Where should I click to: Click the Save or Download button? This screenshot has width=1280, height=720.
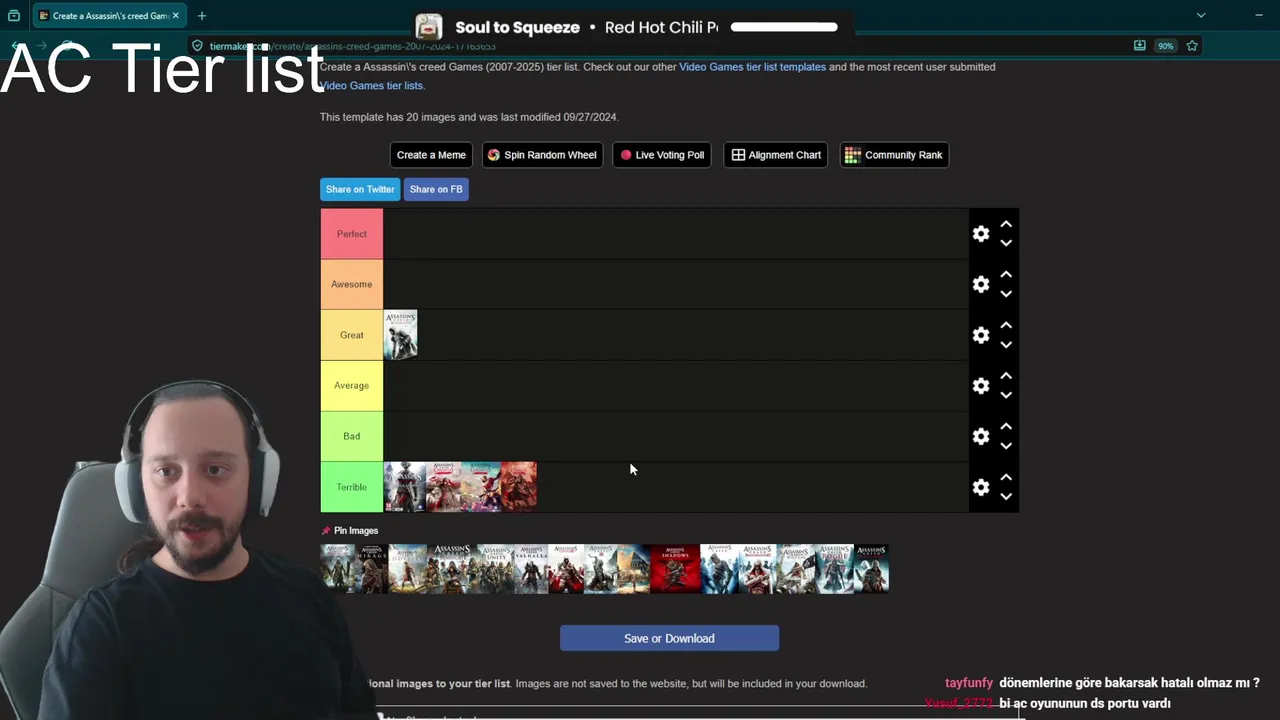coord(669,638)
